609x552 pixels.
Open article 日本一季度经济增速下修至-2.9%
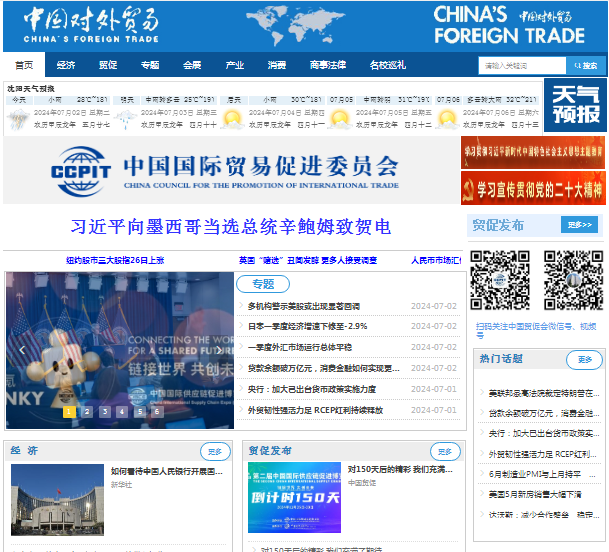(307, 326)
